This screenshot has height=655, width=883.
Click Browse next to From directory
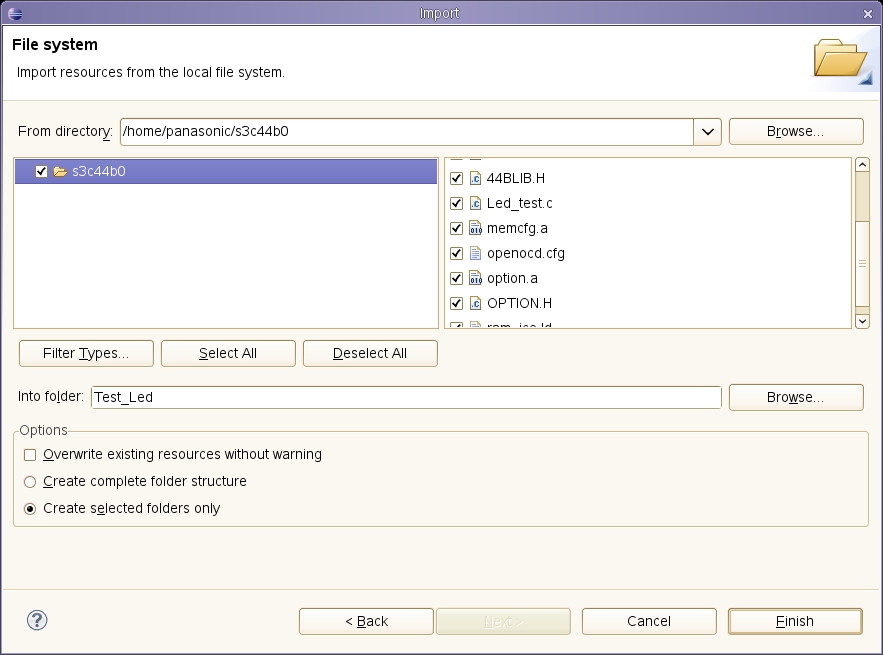[796, 131]
